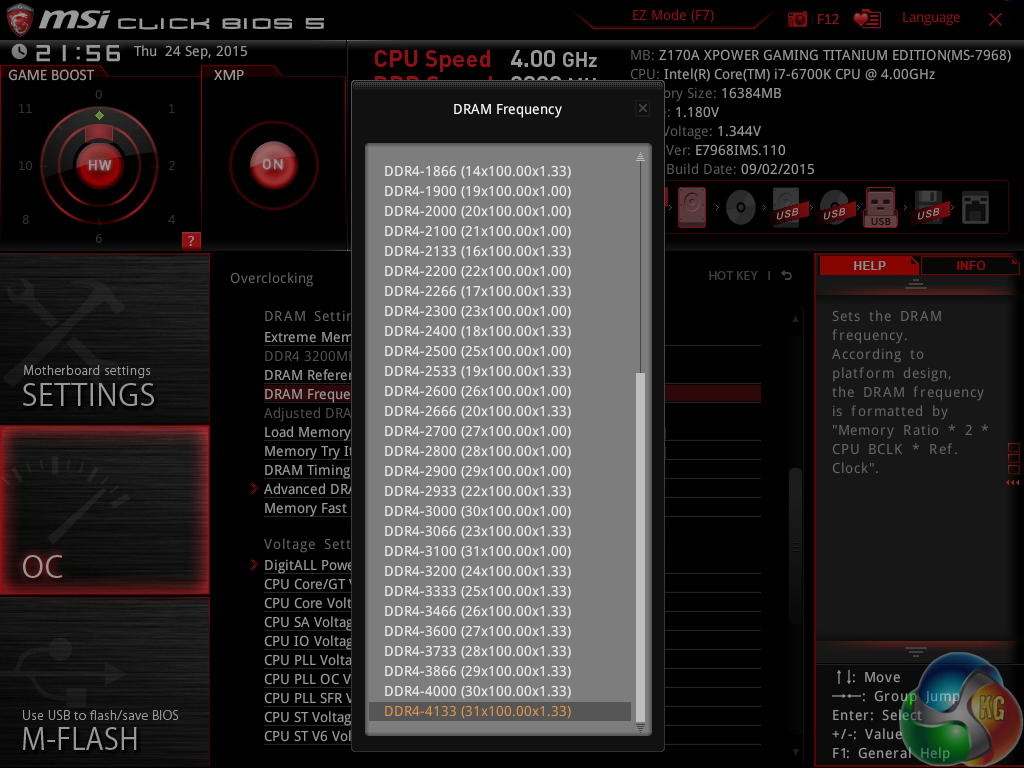Click the screenshot camera F12 icon

coord(797,19)
